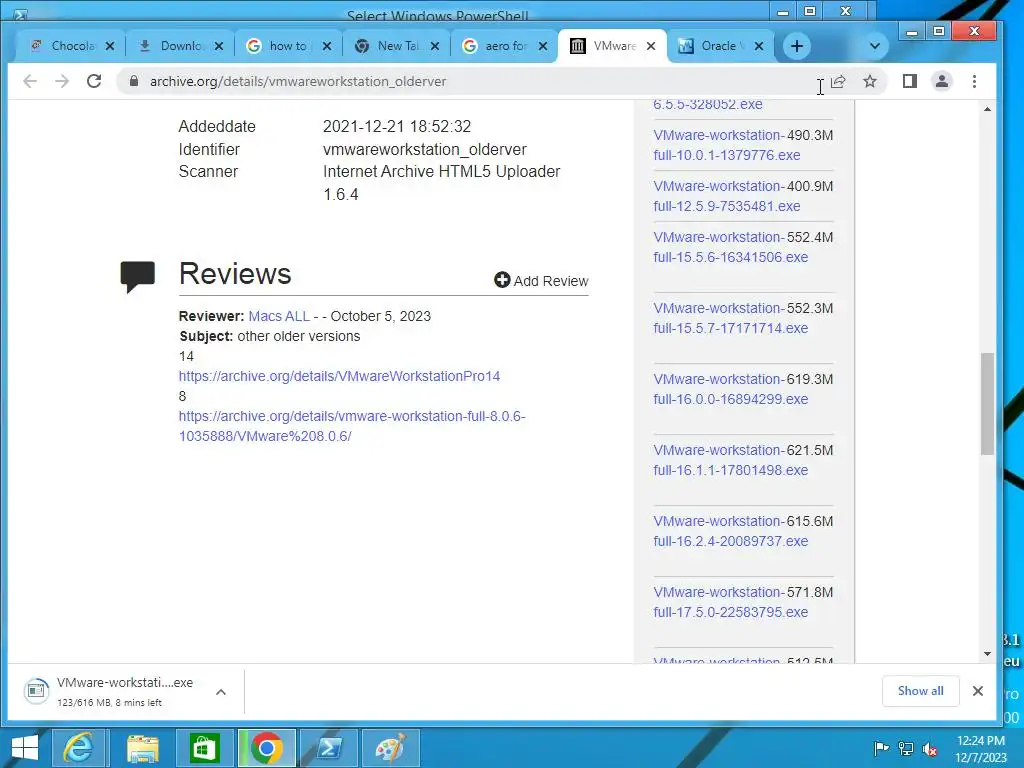Screen dimensions: 1024x768
Task: Share this page via share icon
Action: 839,81
